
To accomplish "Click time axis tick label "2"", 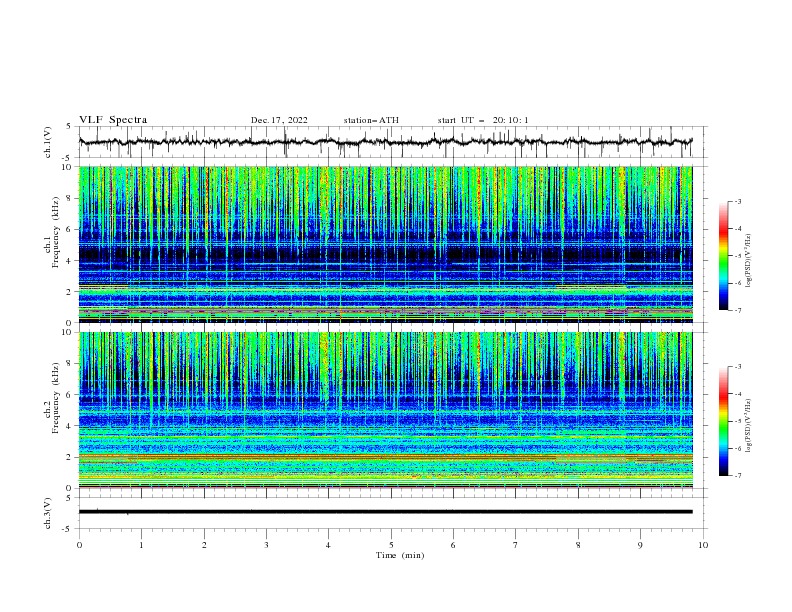I will coord(204,545).
